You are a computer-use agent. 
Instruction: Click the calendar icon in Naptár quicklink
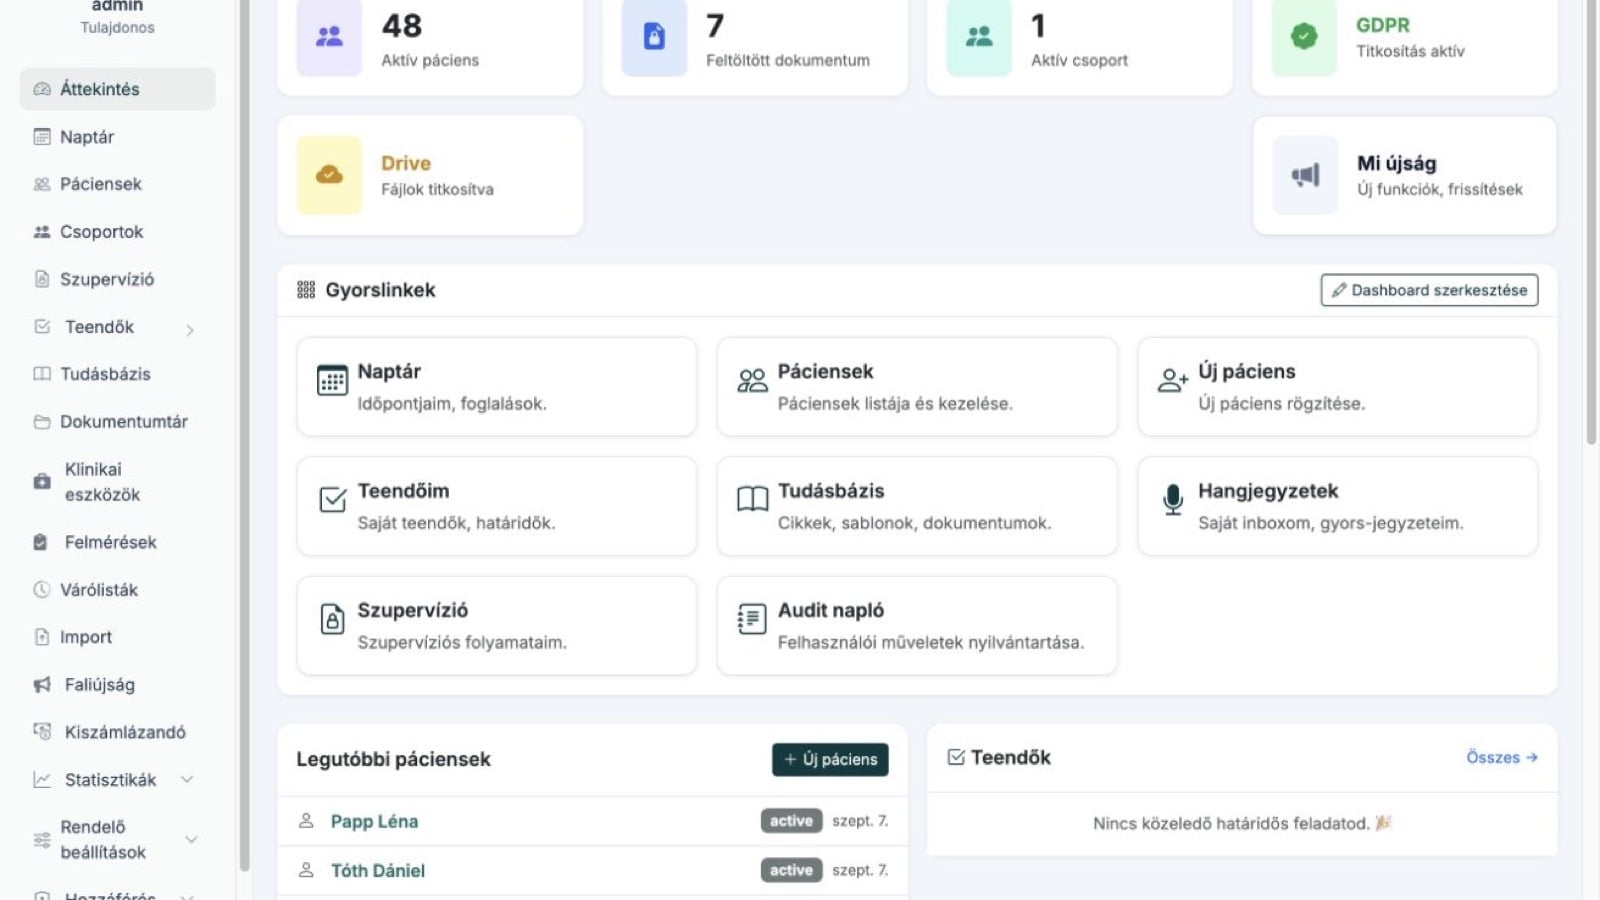pyautogui.click(x=332, y=380)
